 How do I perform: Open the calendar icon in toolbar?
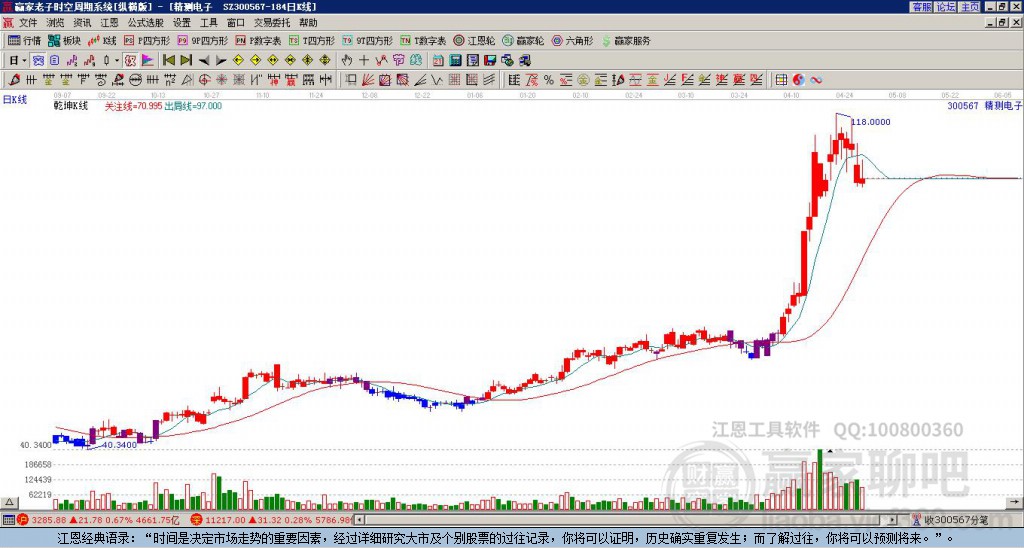438,60
